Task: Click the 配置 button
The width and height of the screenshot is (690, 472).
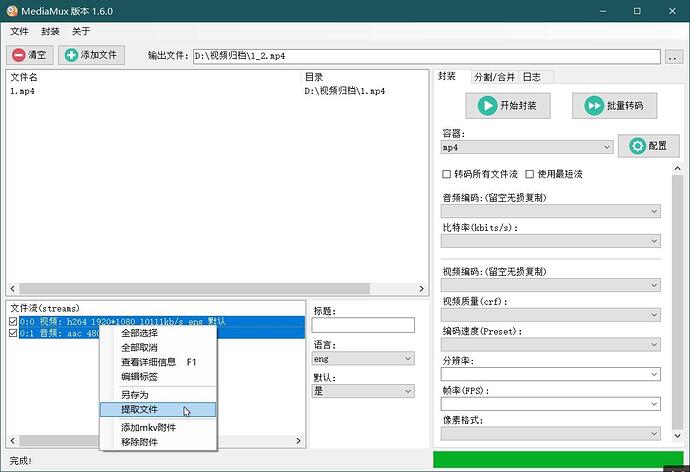Action: [649, 146]
